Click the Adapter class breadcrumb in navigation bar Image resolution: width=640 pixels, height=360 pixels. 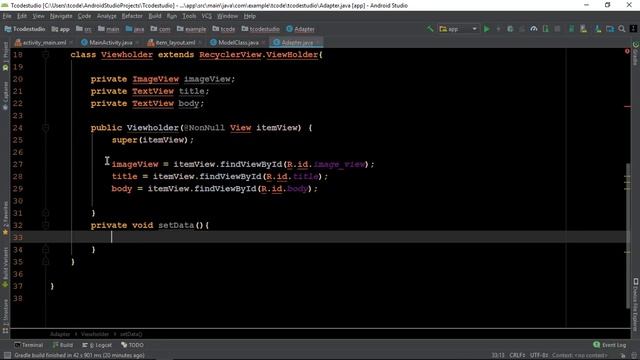tap(300, 29)
